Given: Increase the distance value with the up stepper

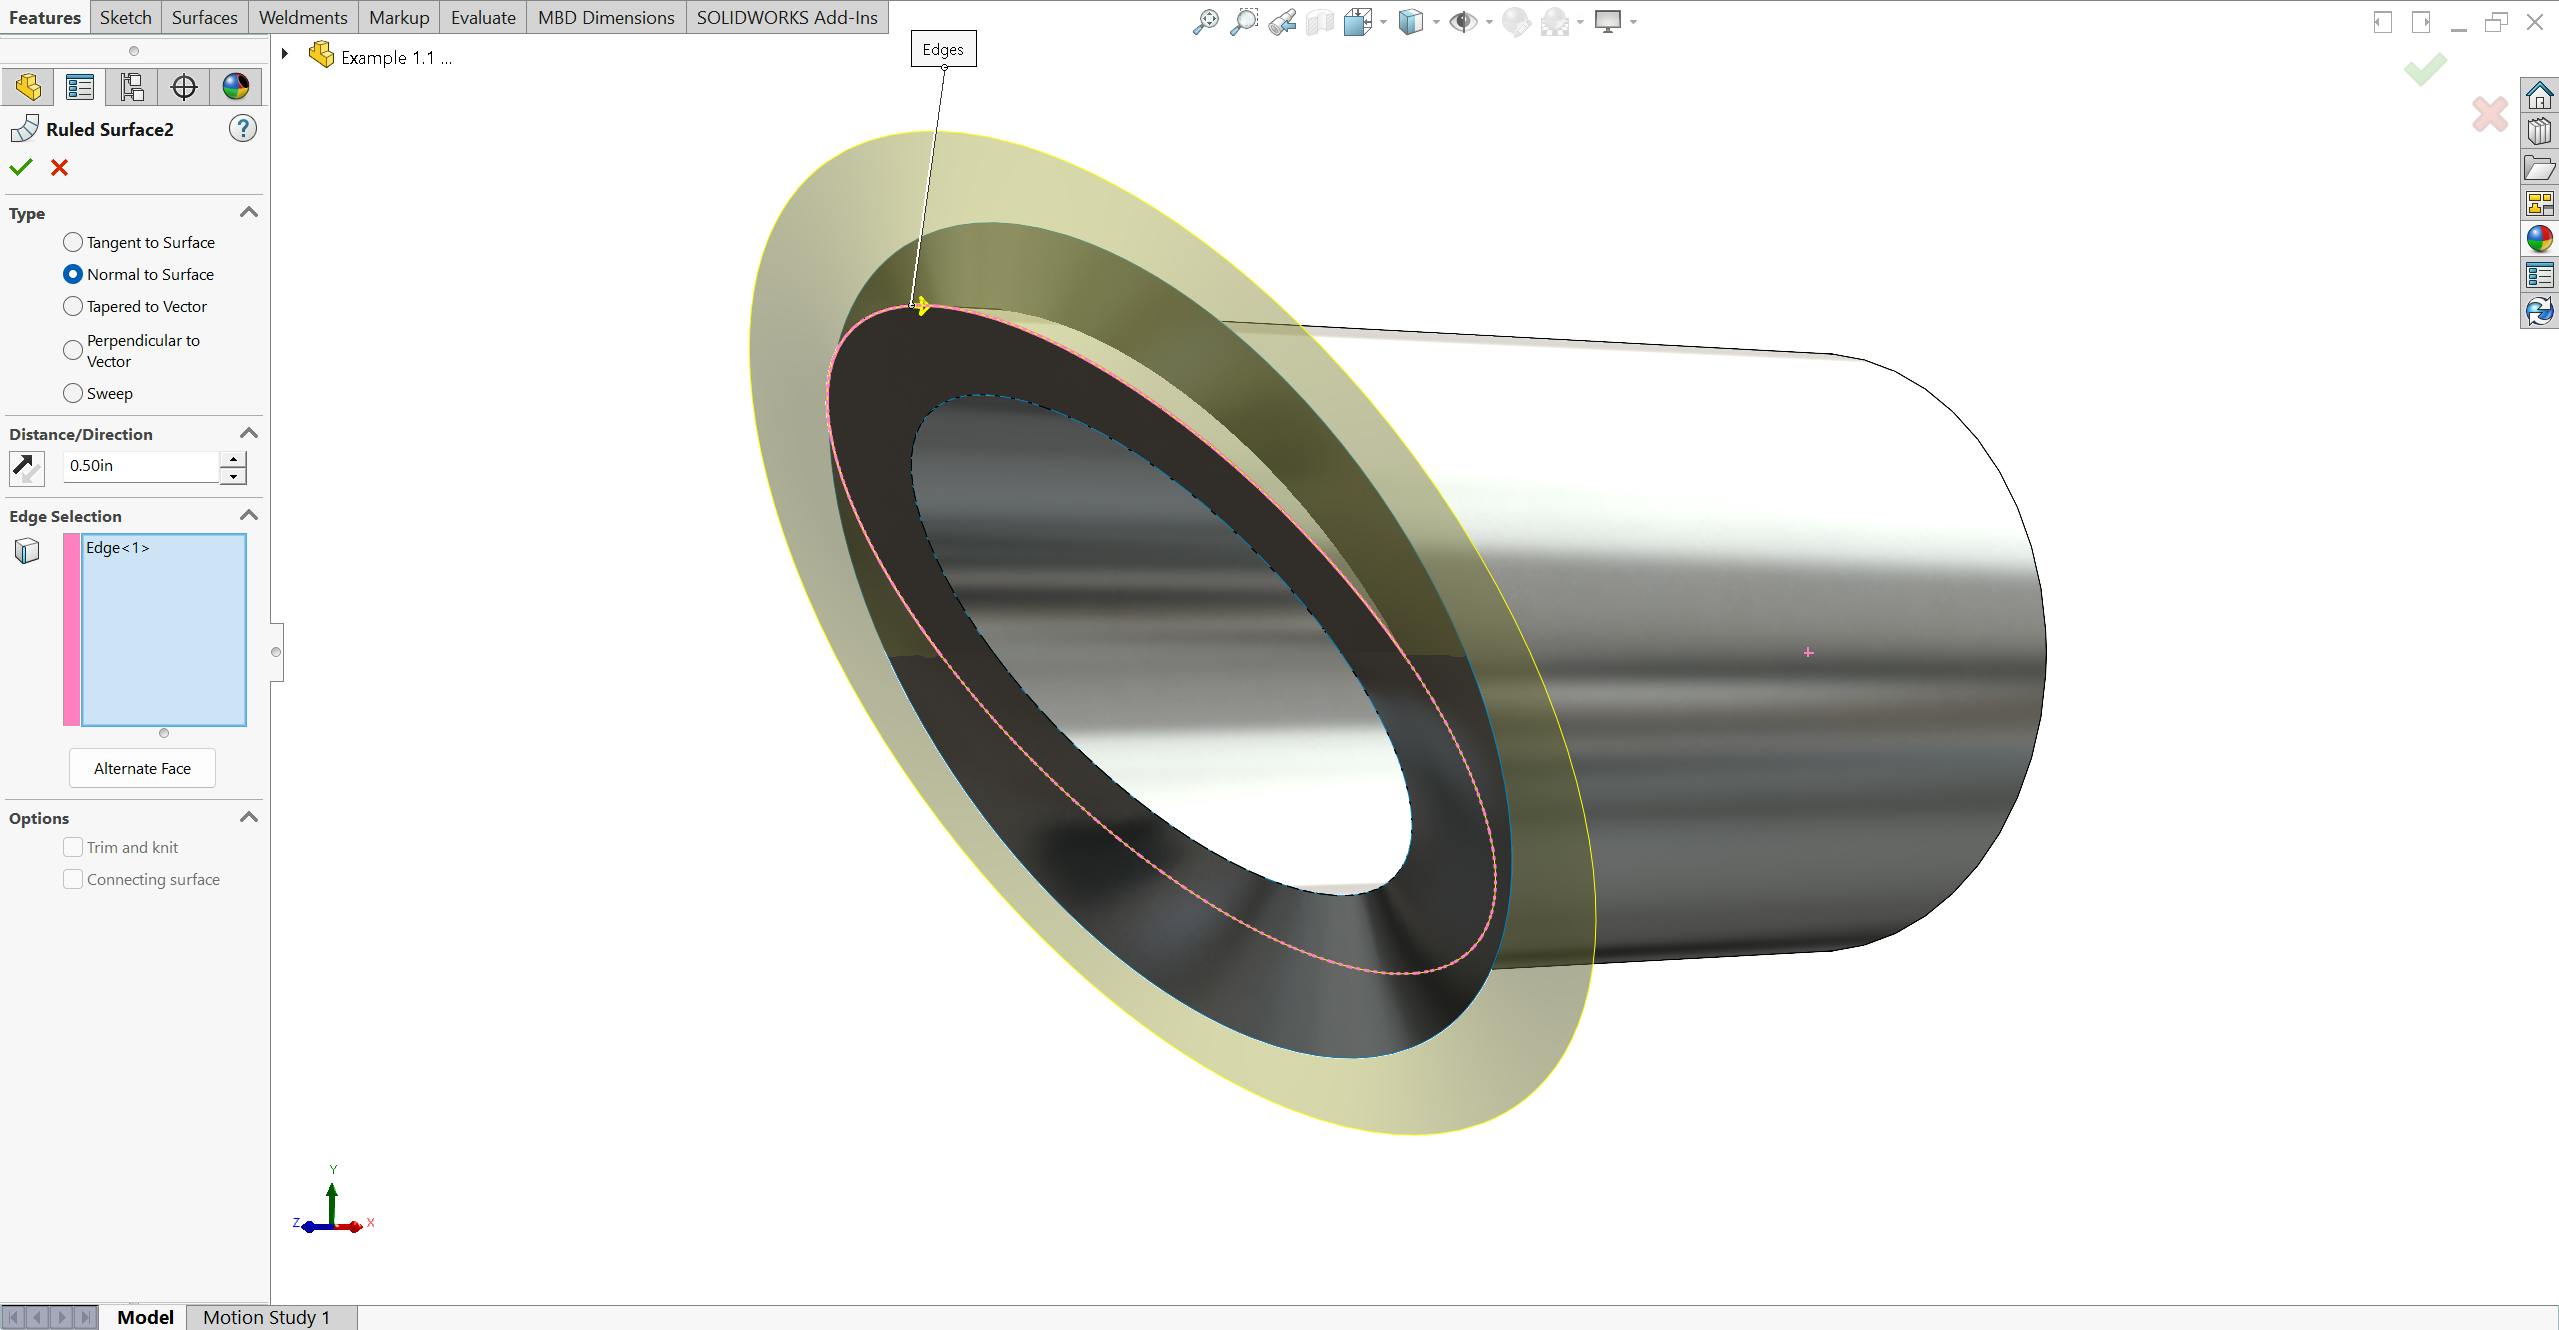Looking at the screenshot, I should pyautogui.click(x=232, y=459).
